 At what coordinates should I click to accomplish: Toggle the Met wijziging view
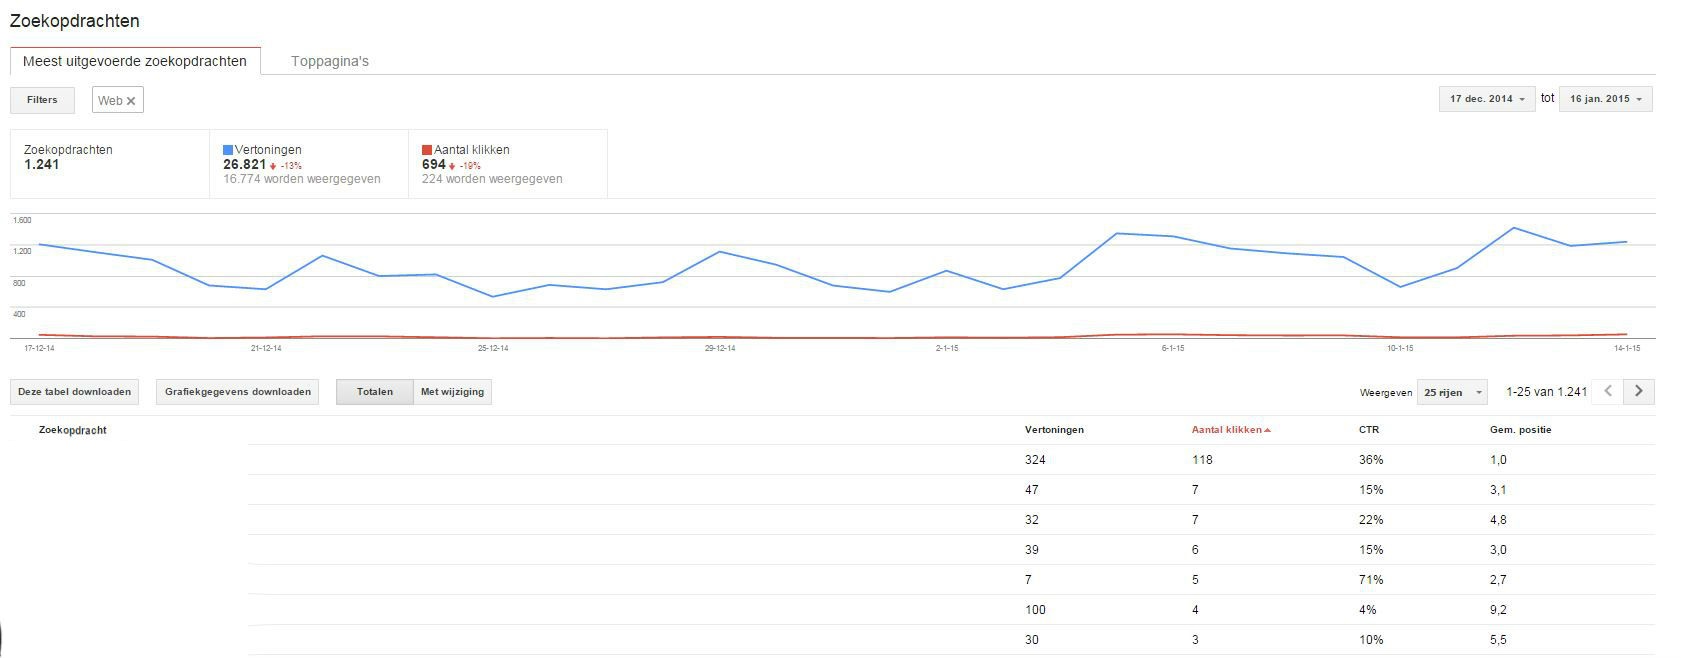point(452,392)
